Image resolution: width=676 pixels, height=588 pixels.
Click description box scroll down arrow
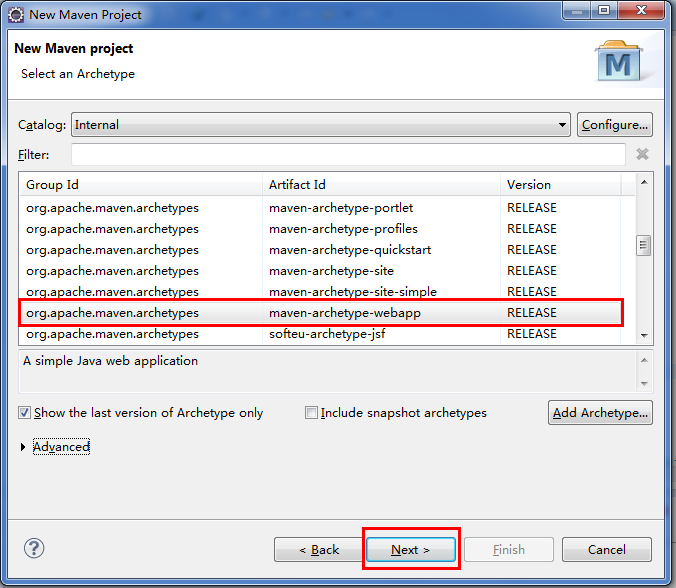click(x=644, y=383)
